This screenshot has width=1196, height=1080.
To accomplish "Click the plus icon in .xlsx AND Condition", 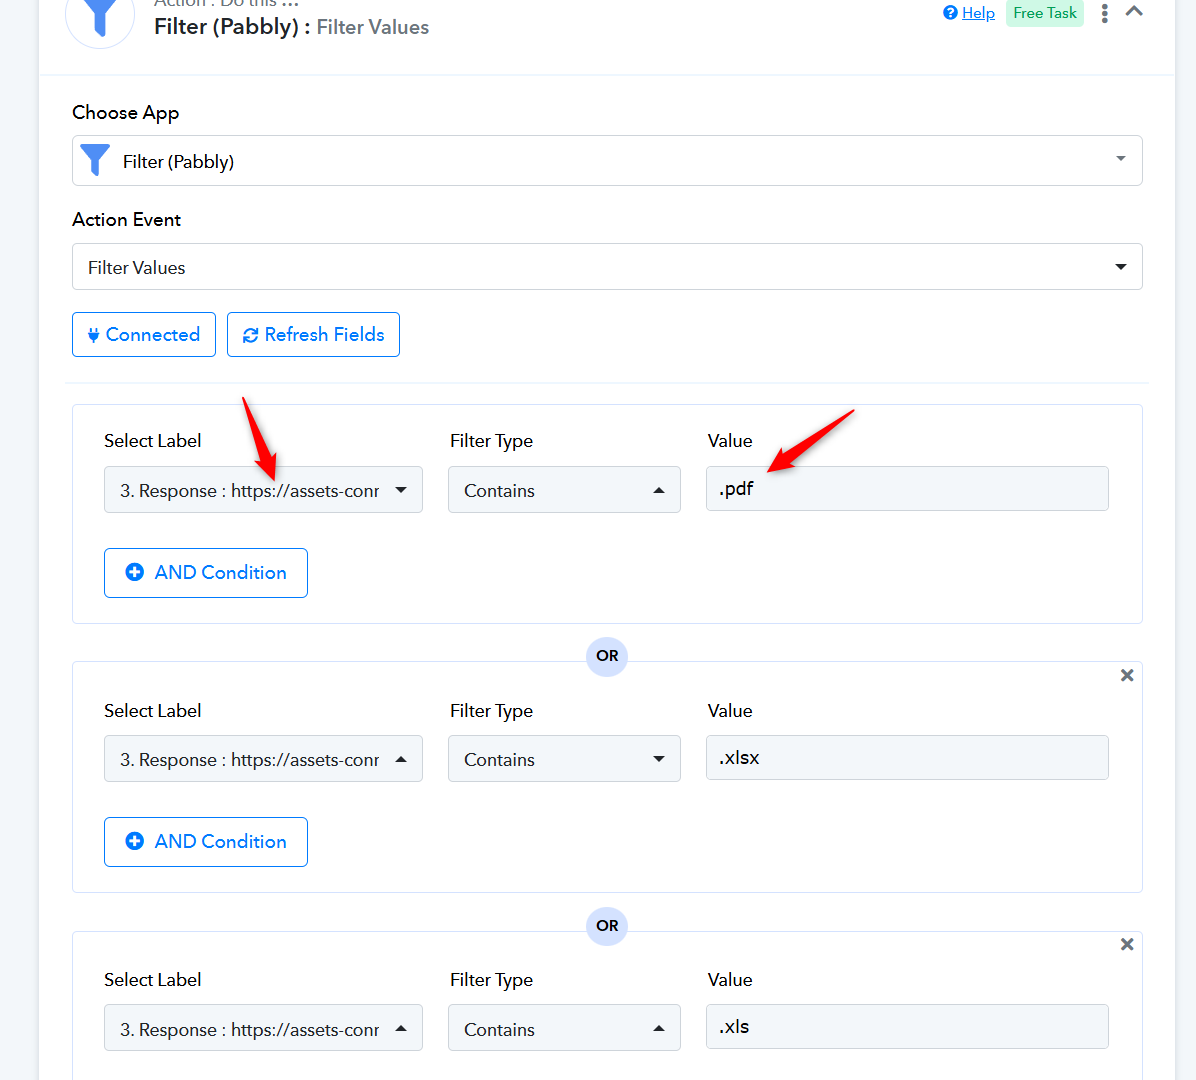I will 134,841.
